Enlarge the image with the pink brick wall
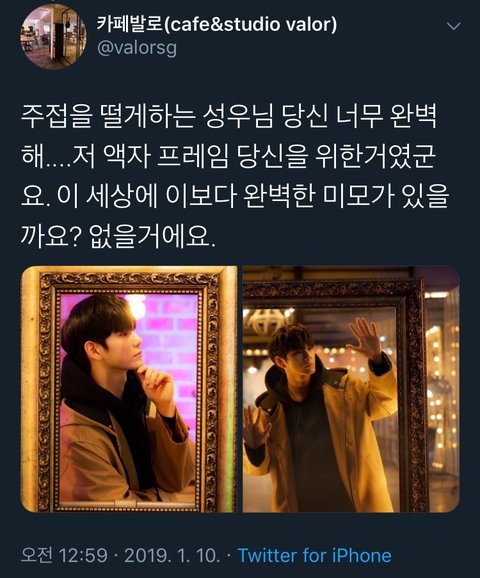 point(129,389)
